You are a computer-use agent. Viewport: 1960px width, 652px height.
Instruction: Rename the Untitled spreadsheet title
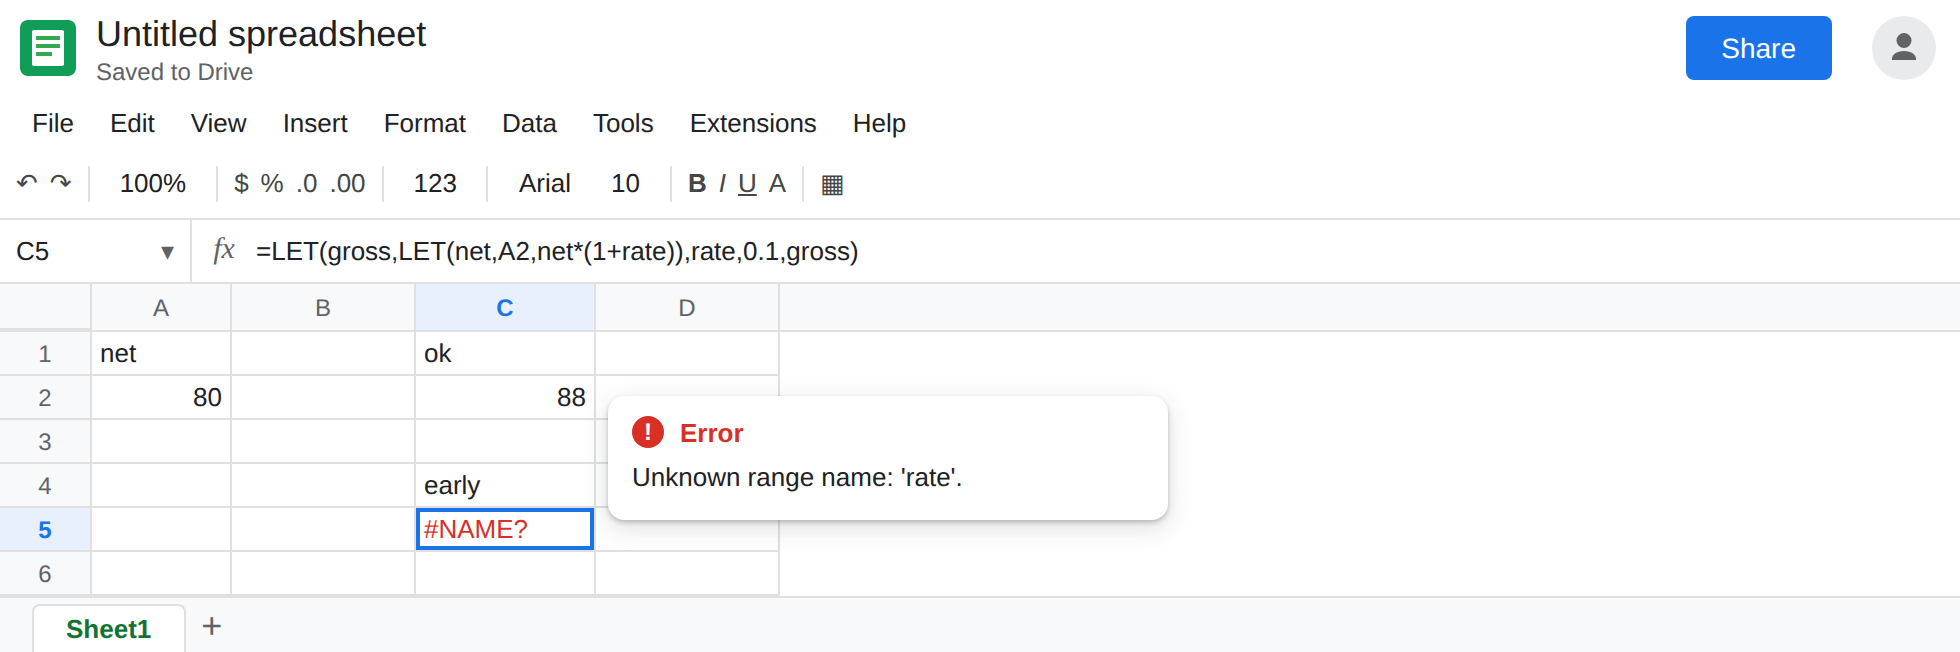(x=261, y=34)
